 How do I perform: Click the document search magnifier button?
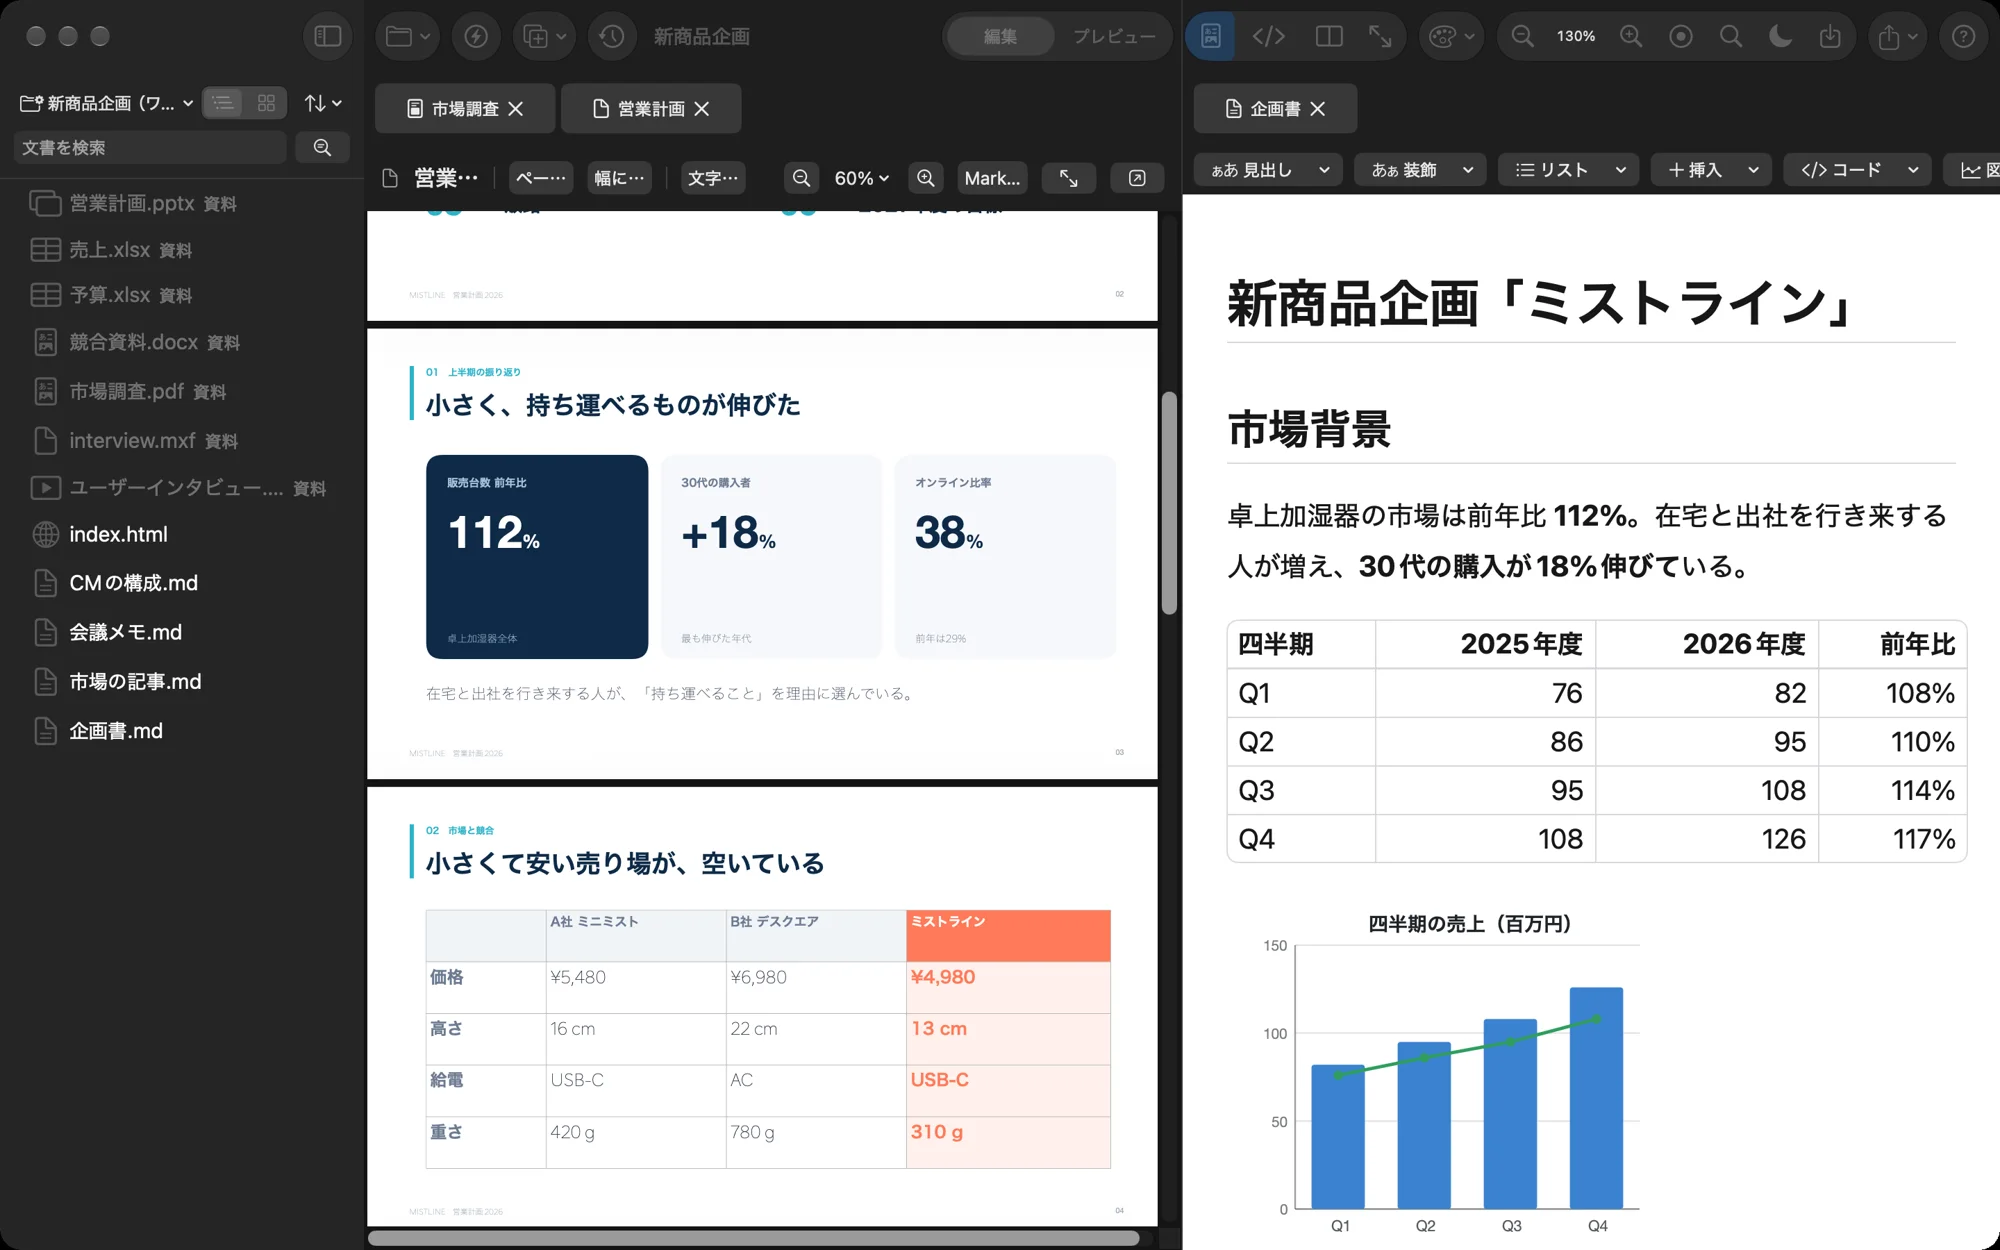click(322, 147)
